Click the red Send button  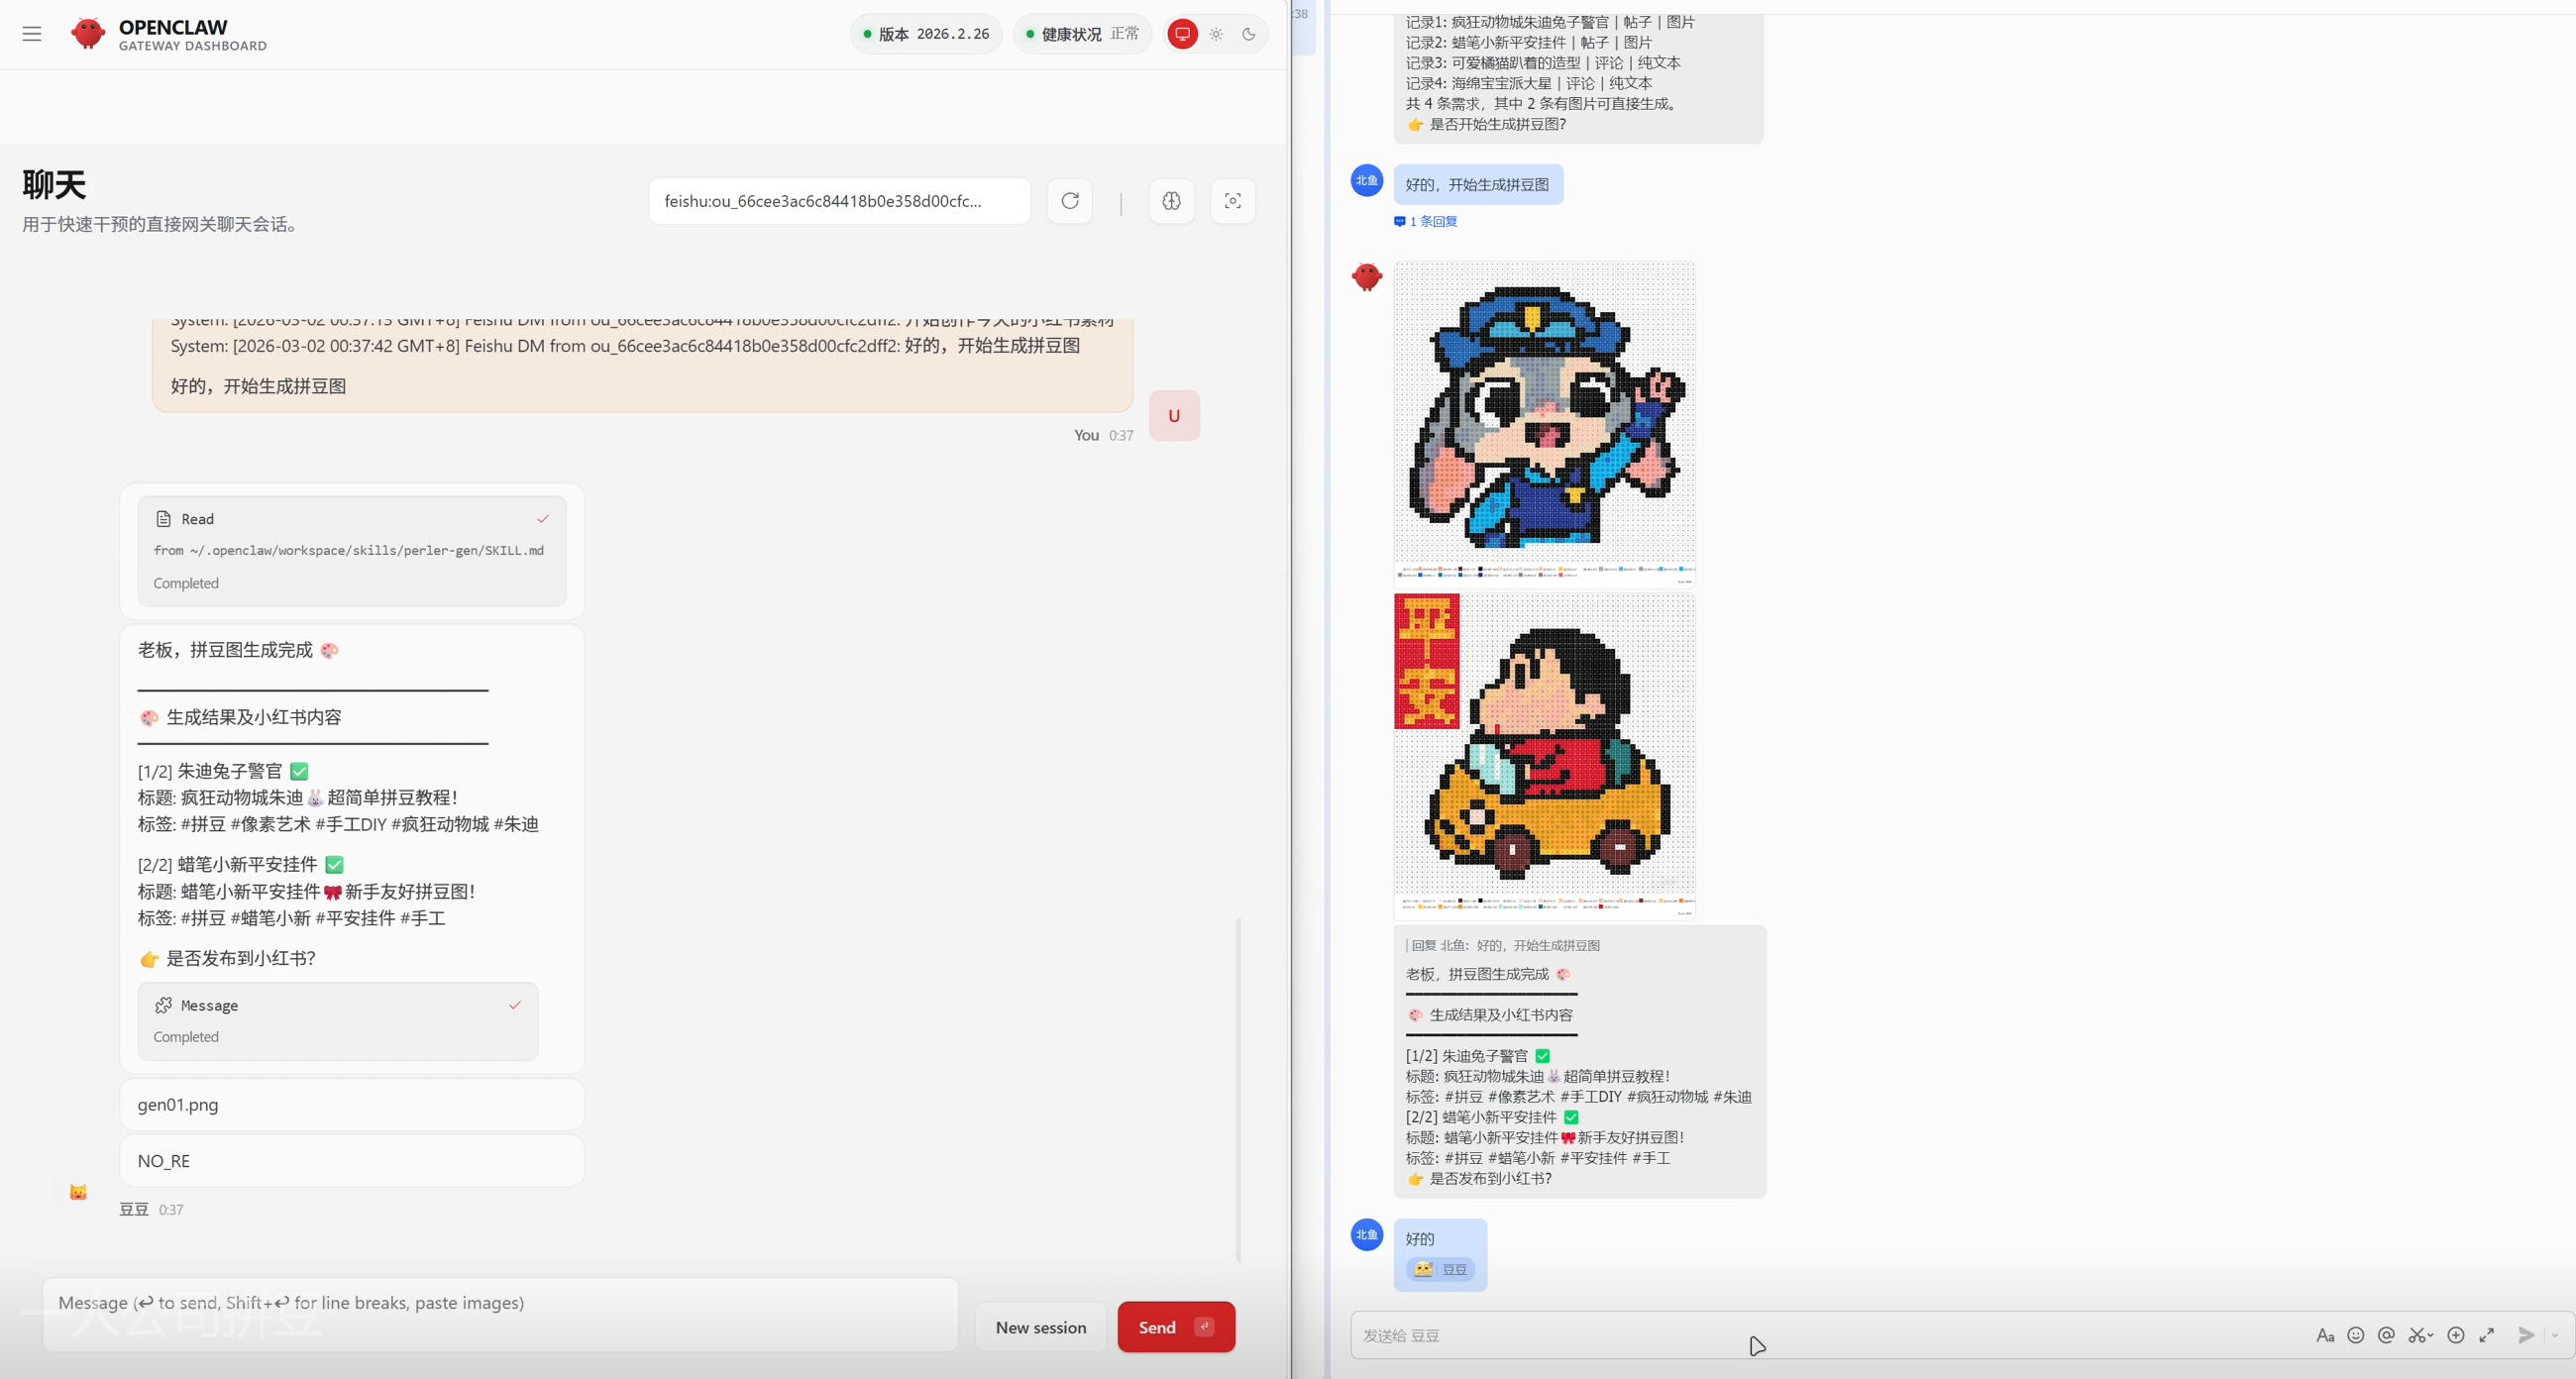1176,1328
